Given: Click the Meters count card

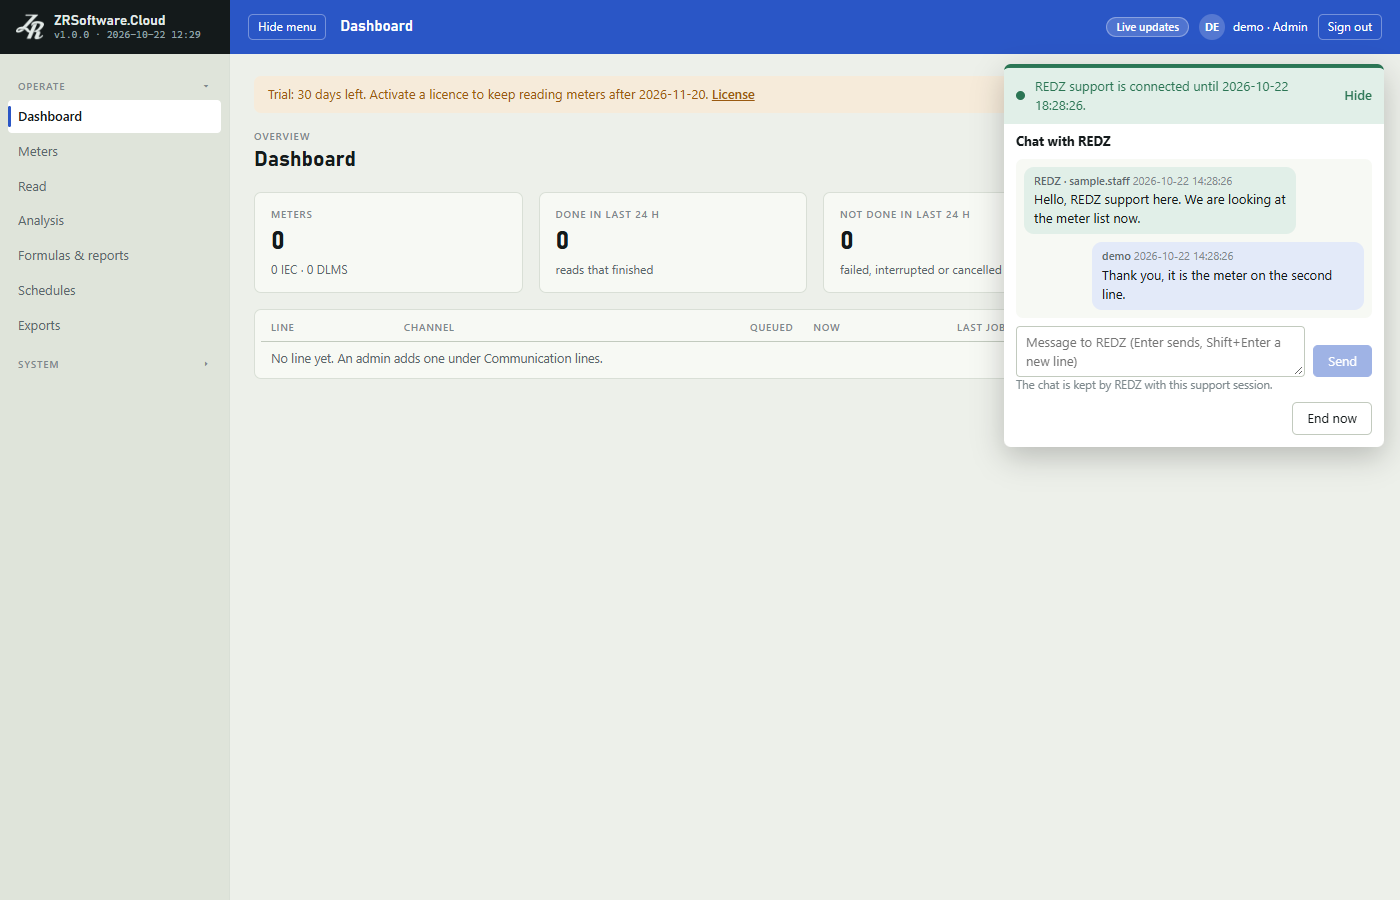Looking at the screenshot, I should 388,242.
